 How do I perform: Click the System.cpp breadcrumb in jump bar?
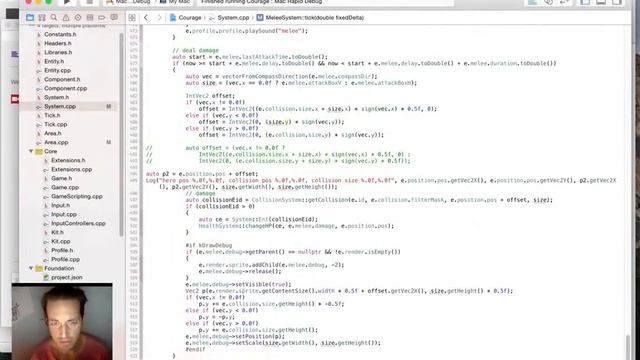(x=229, y=18)
